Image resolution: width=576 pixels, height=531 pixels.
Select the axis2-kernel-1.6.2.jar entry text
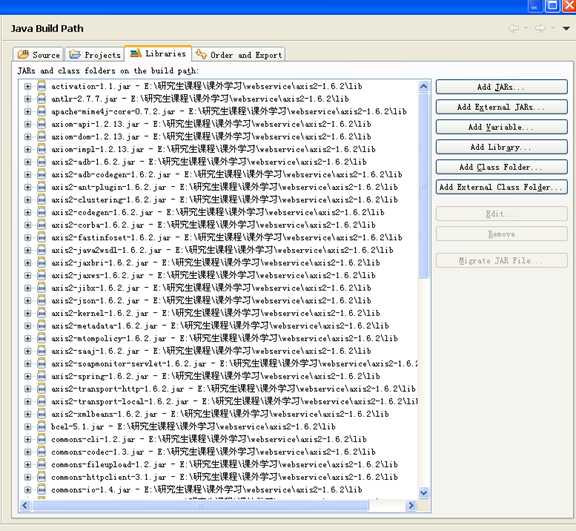click(x=216, y=313)
